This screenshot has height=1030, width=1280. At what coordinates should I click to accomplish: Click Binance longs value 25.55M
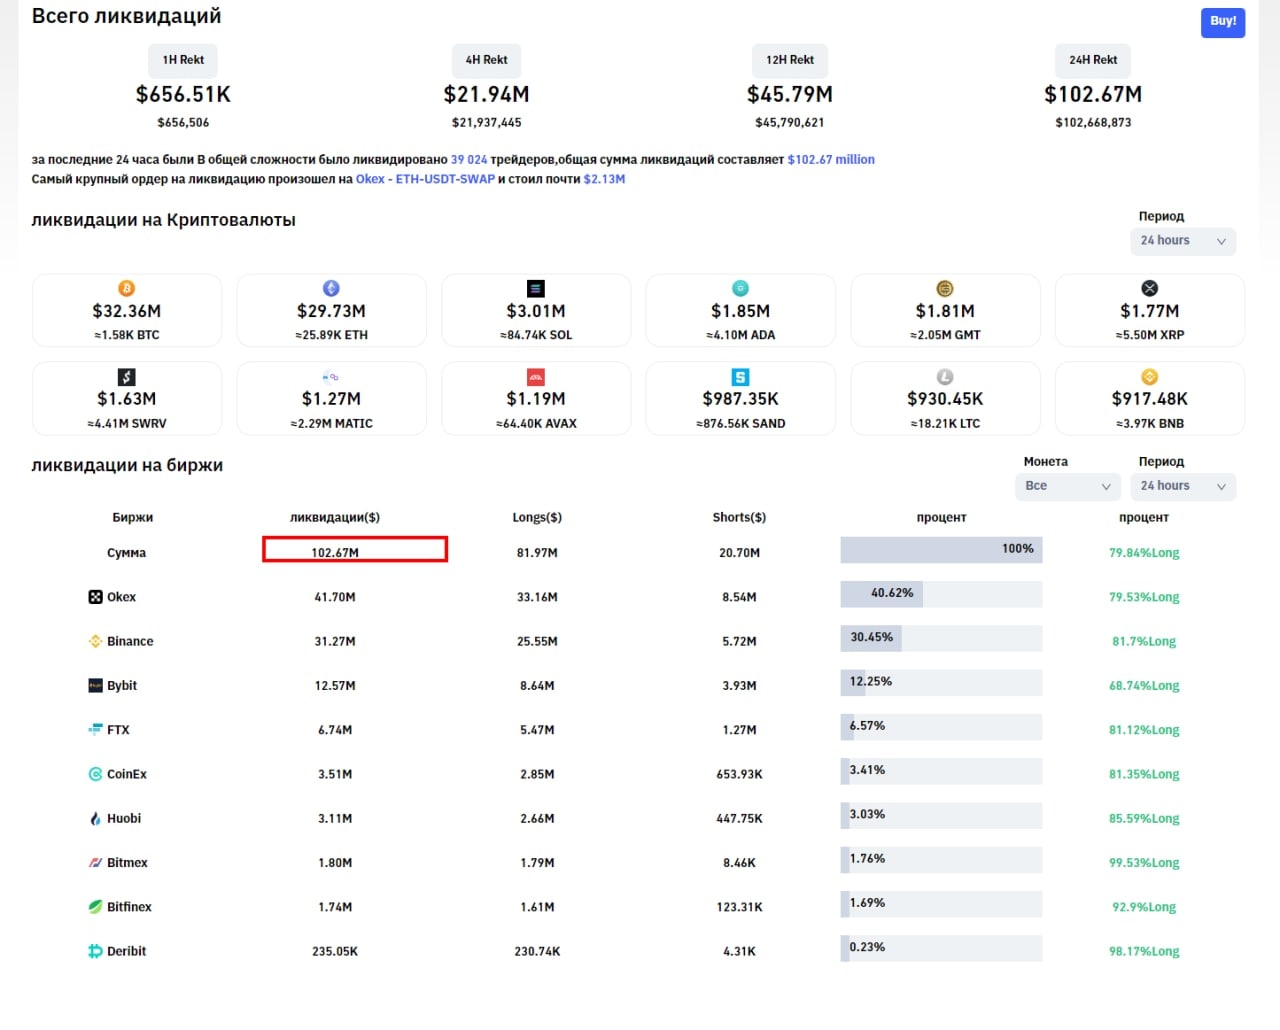(537, 641)
